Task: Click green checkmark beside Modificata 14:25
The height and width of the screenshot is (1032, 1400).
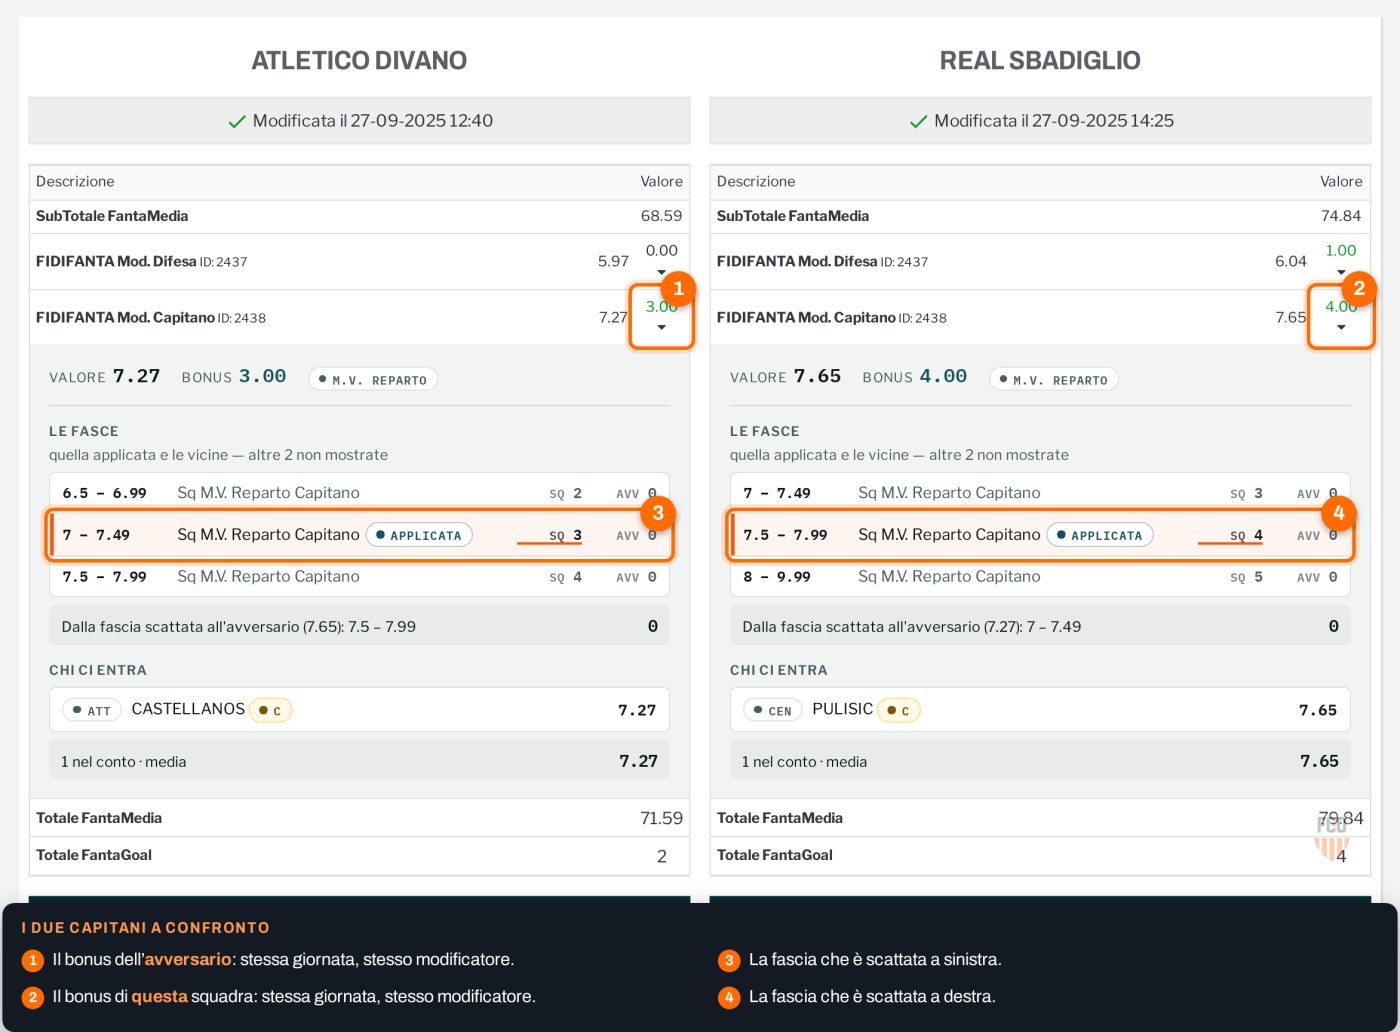Action: point(918,121)
